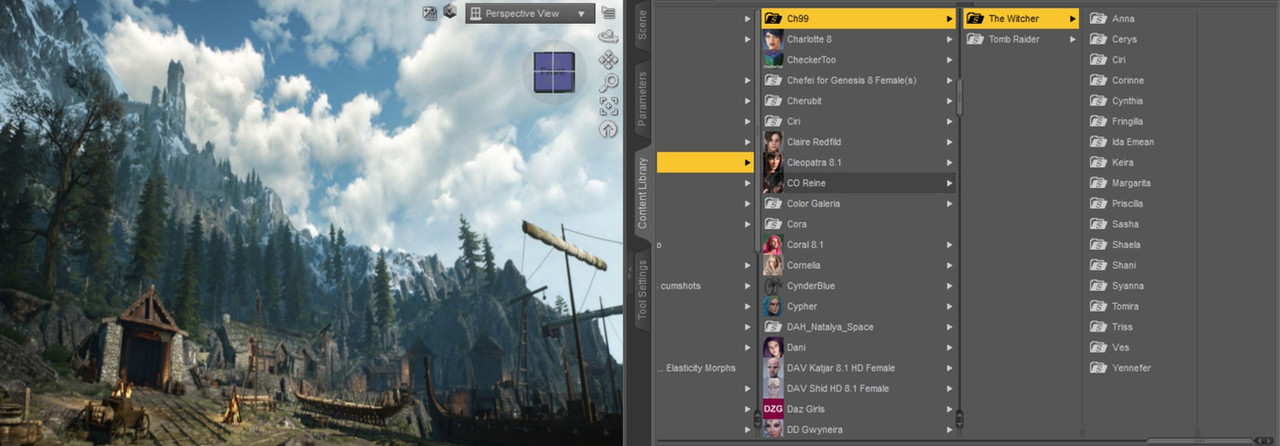Click the Anna folder icon

[x=1098, y=18]
